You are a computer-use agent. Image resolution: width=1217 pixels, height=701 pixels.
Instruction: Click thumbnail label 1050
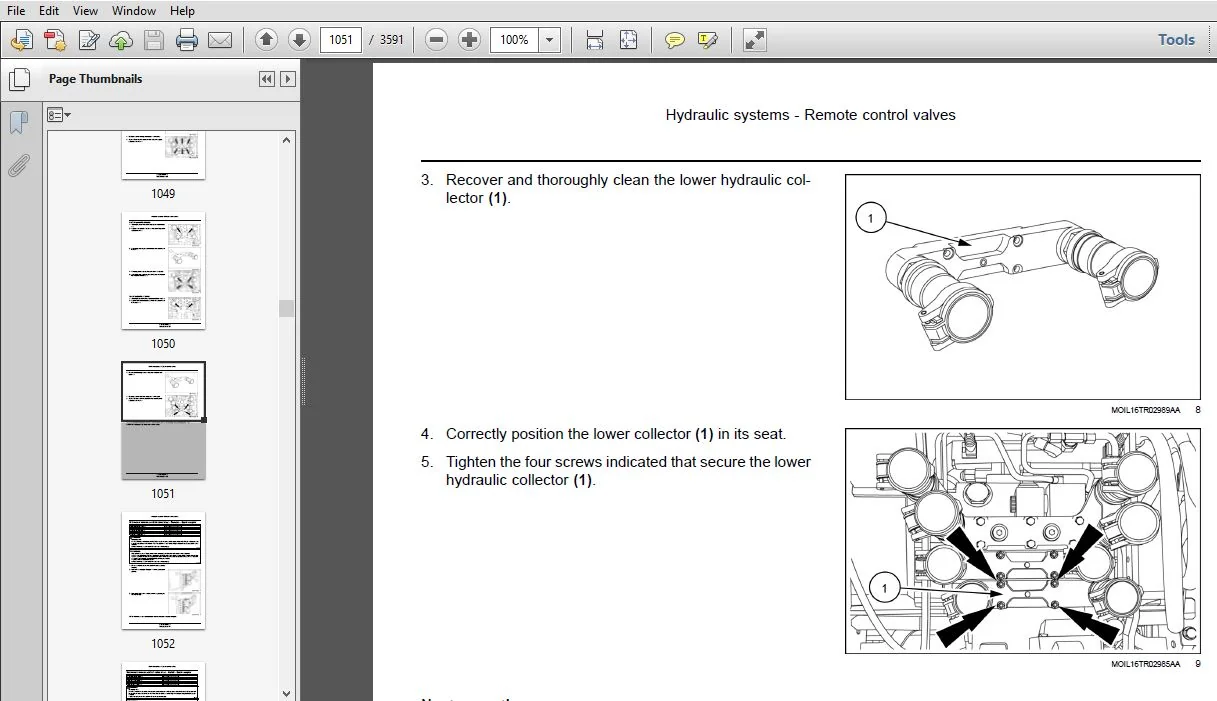point(163,343)
